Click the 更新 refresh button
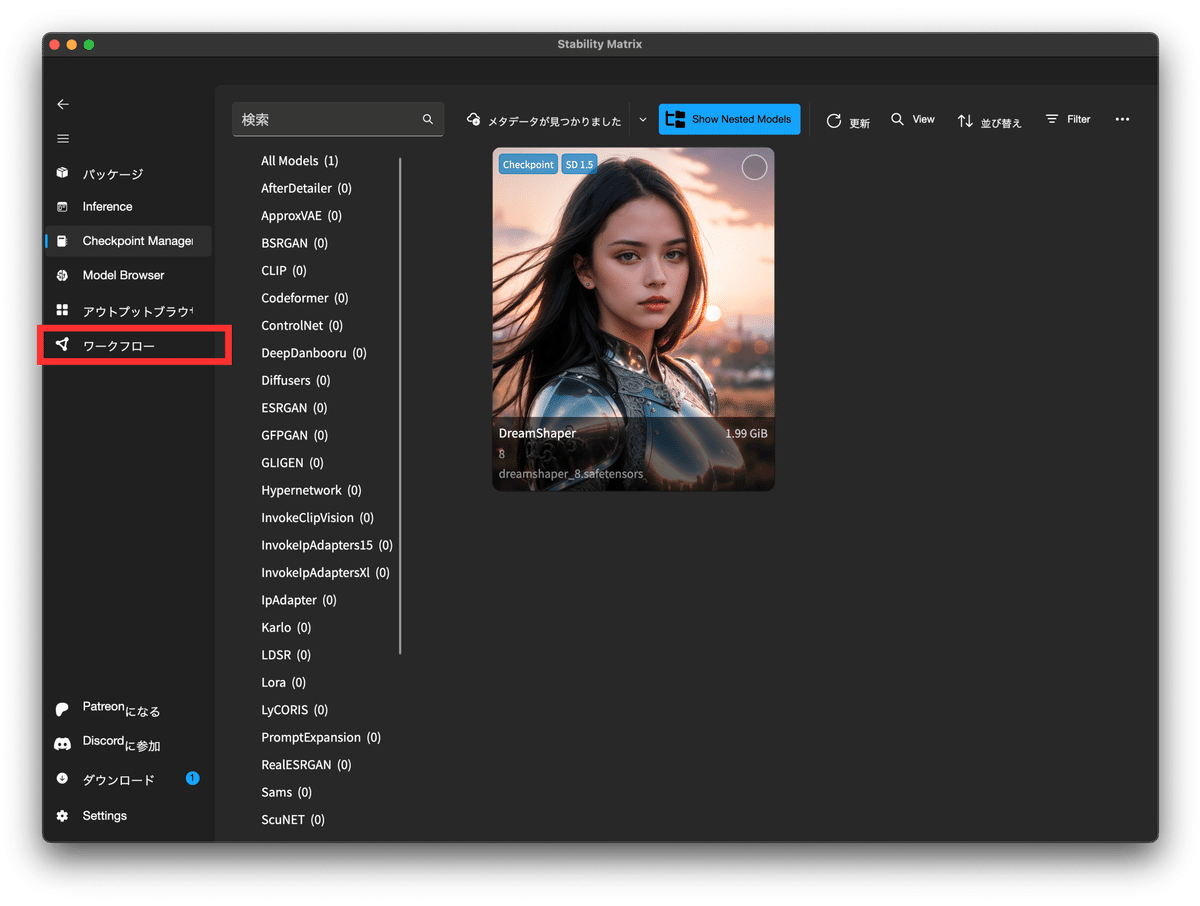 click(848, 121)
